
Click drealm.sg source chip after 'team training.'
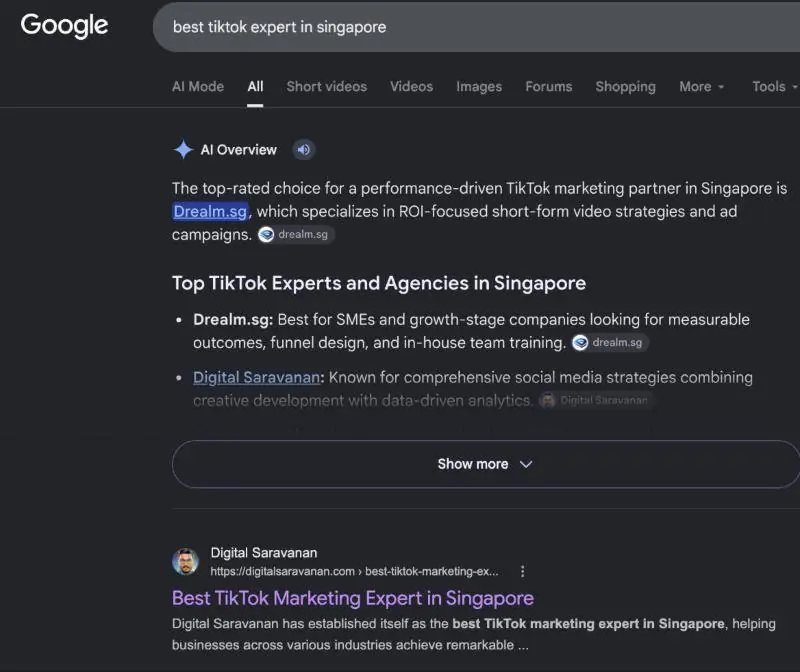click(x=610, y=342)
